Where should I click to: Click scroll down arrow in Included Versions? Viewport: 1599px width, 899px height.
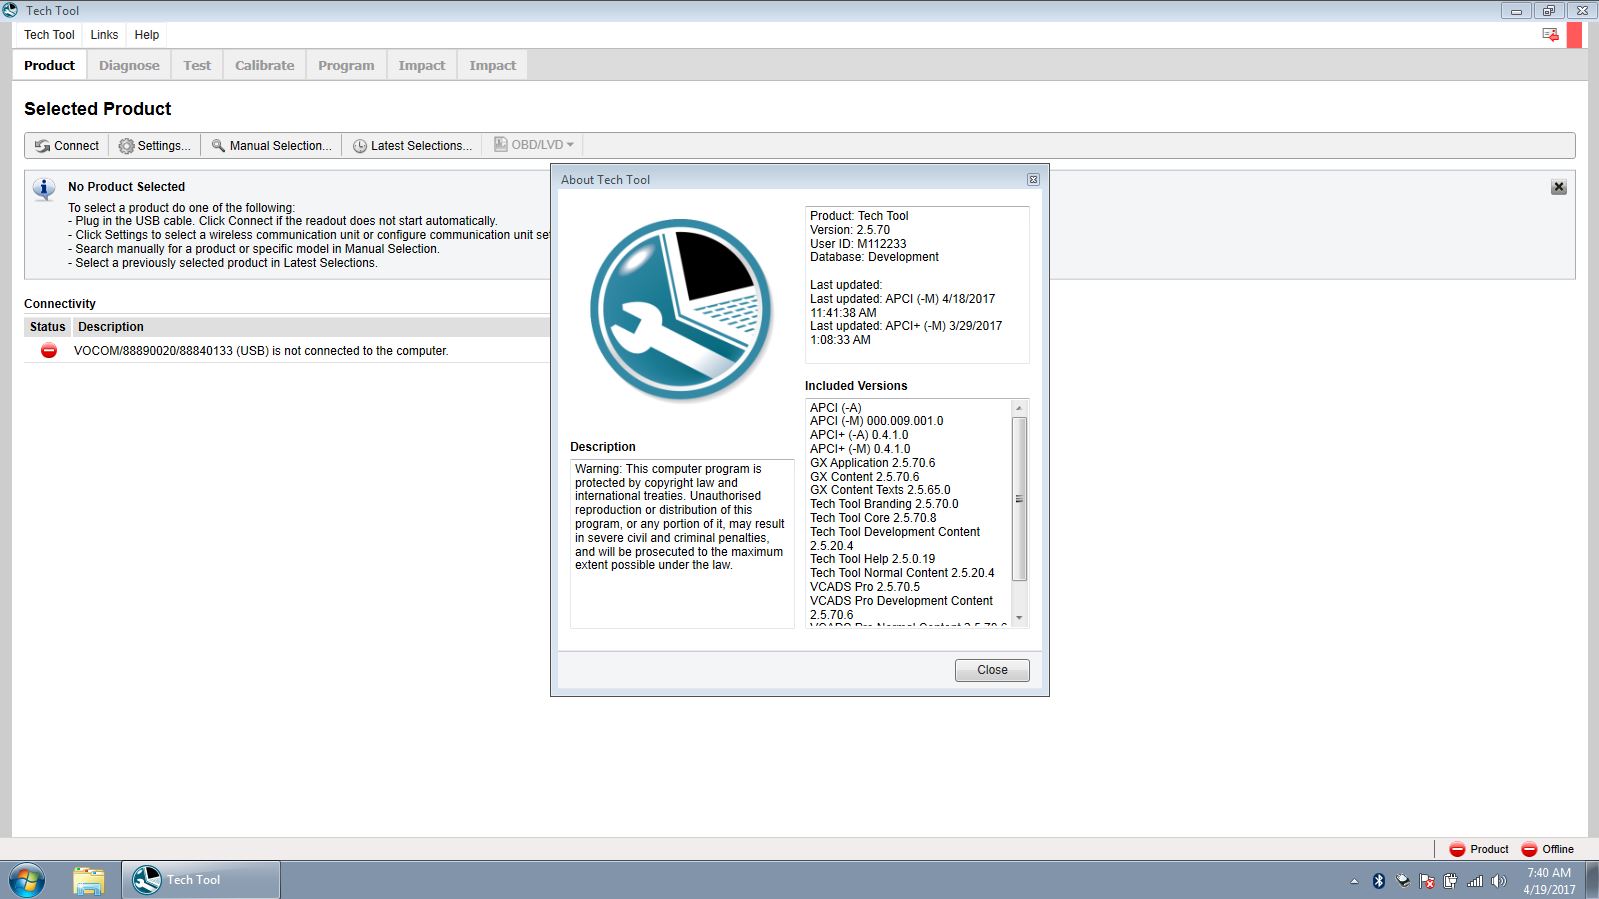[x=1019, y=618]
